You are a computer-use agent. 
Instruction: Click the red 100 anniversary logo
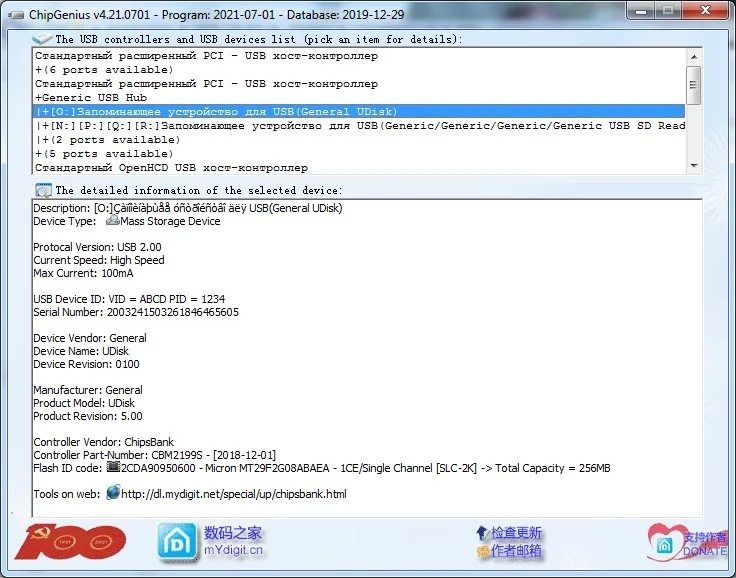[70, 541]
